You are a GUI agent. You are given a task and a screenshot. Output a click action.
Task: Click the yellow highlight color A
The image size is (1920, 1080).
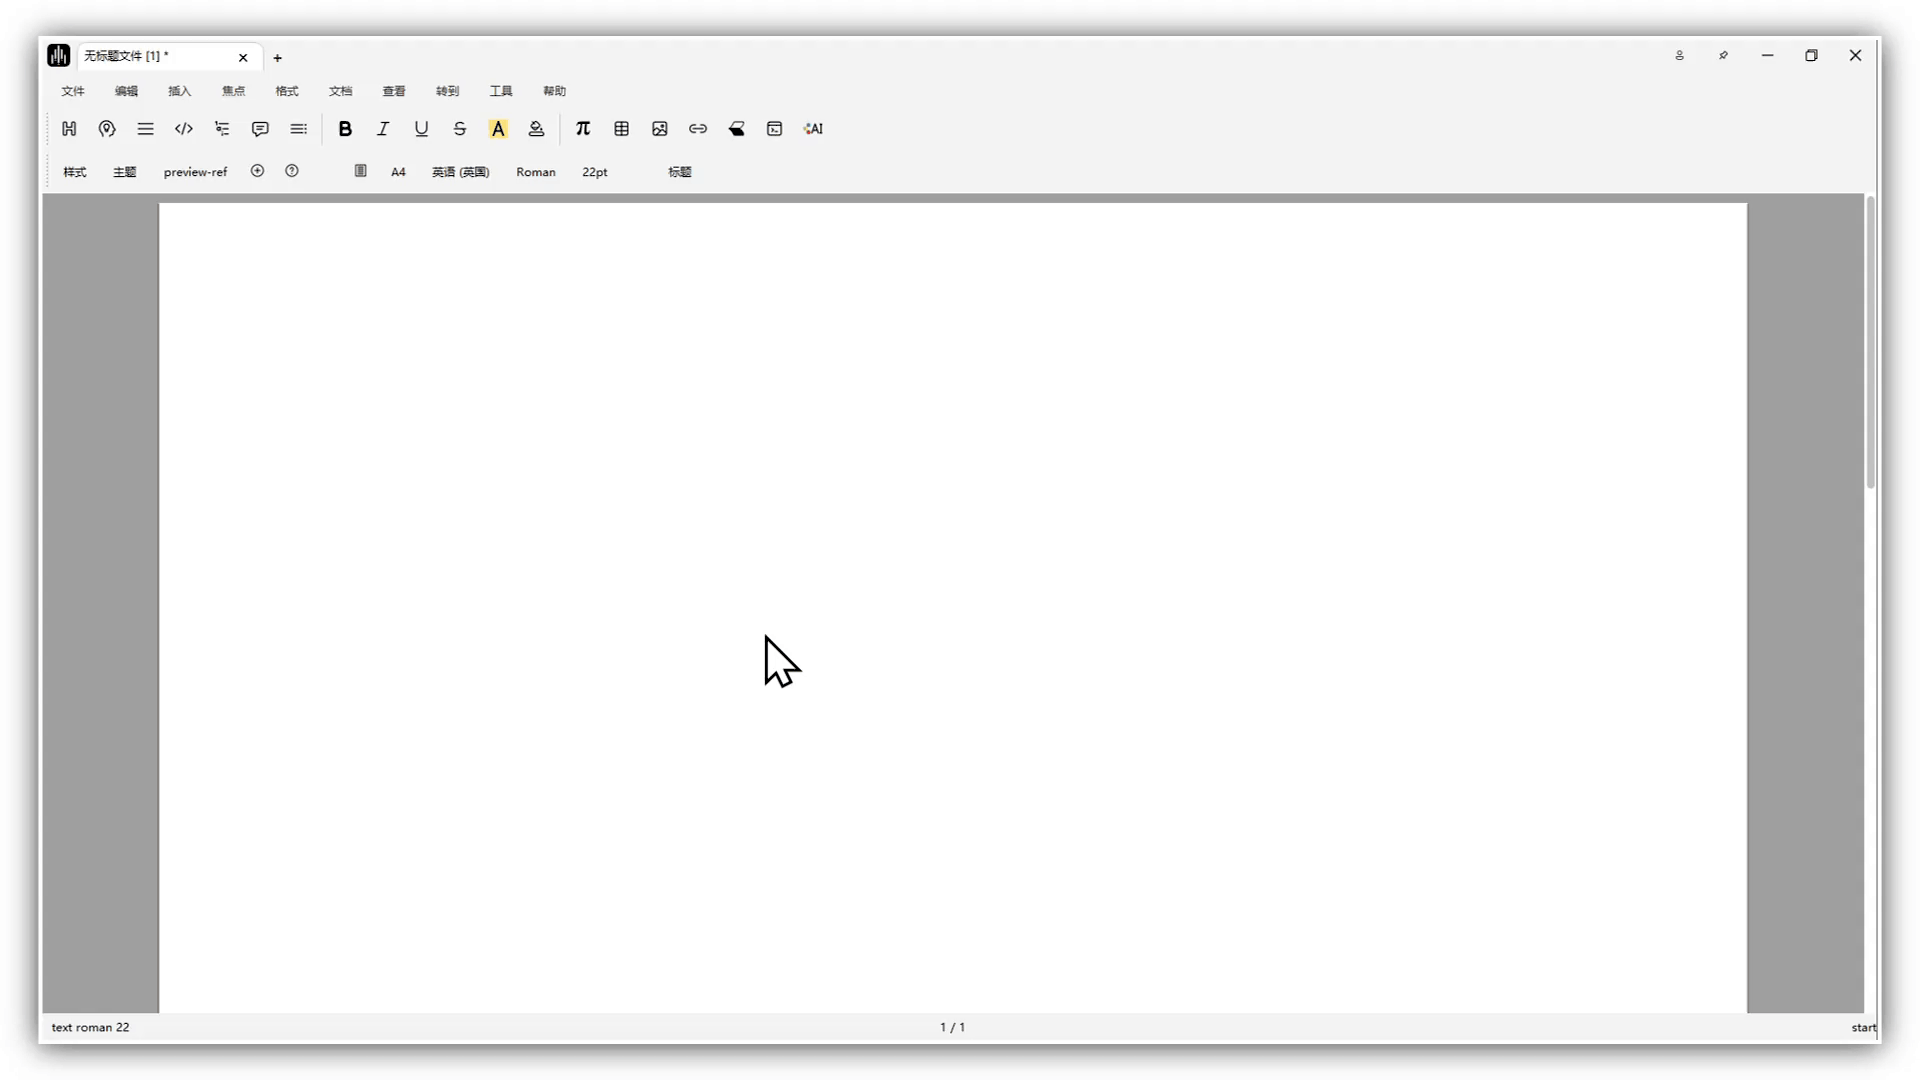pos(498,129)
